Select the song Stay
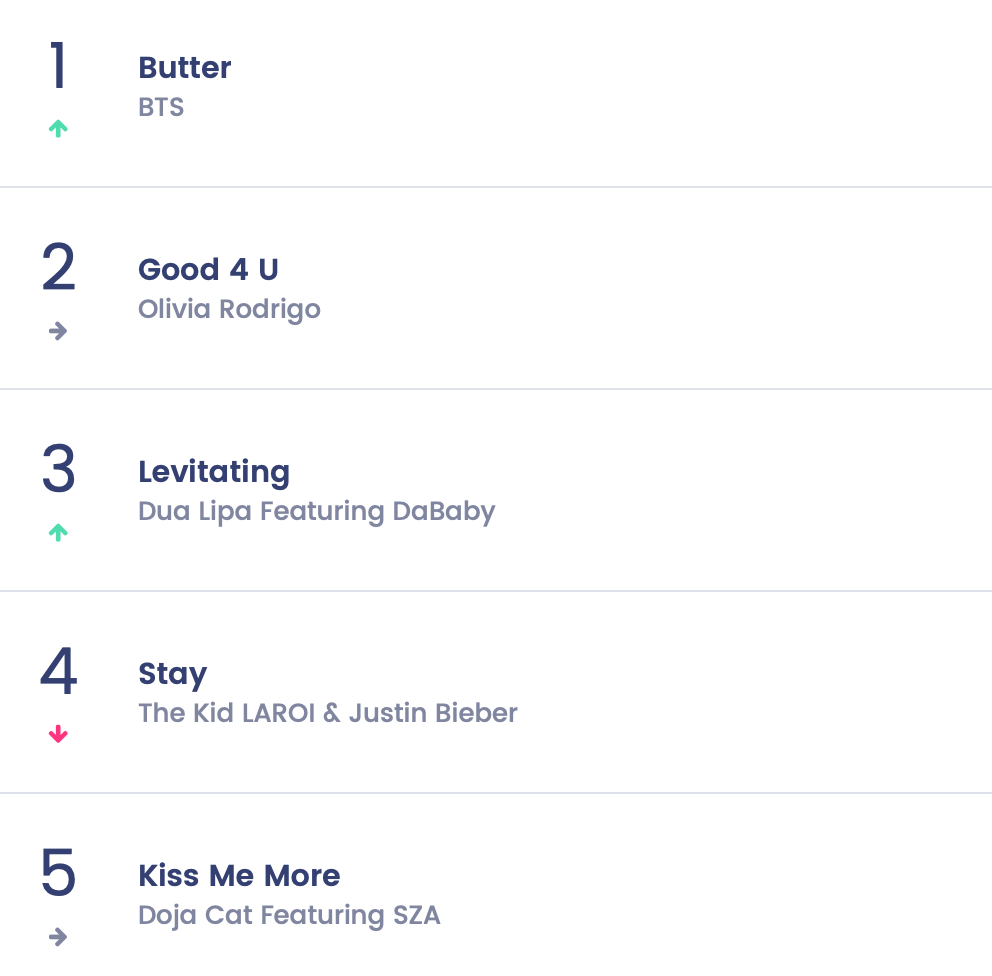Screen dimensions: 992x976 (173, 674)
